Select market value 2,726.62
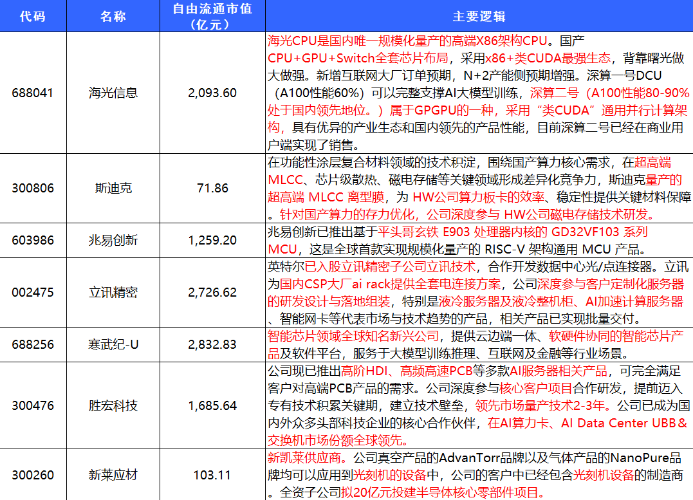 click(x=213, y=293)
